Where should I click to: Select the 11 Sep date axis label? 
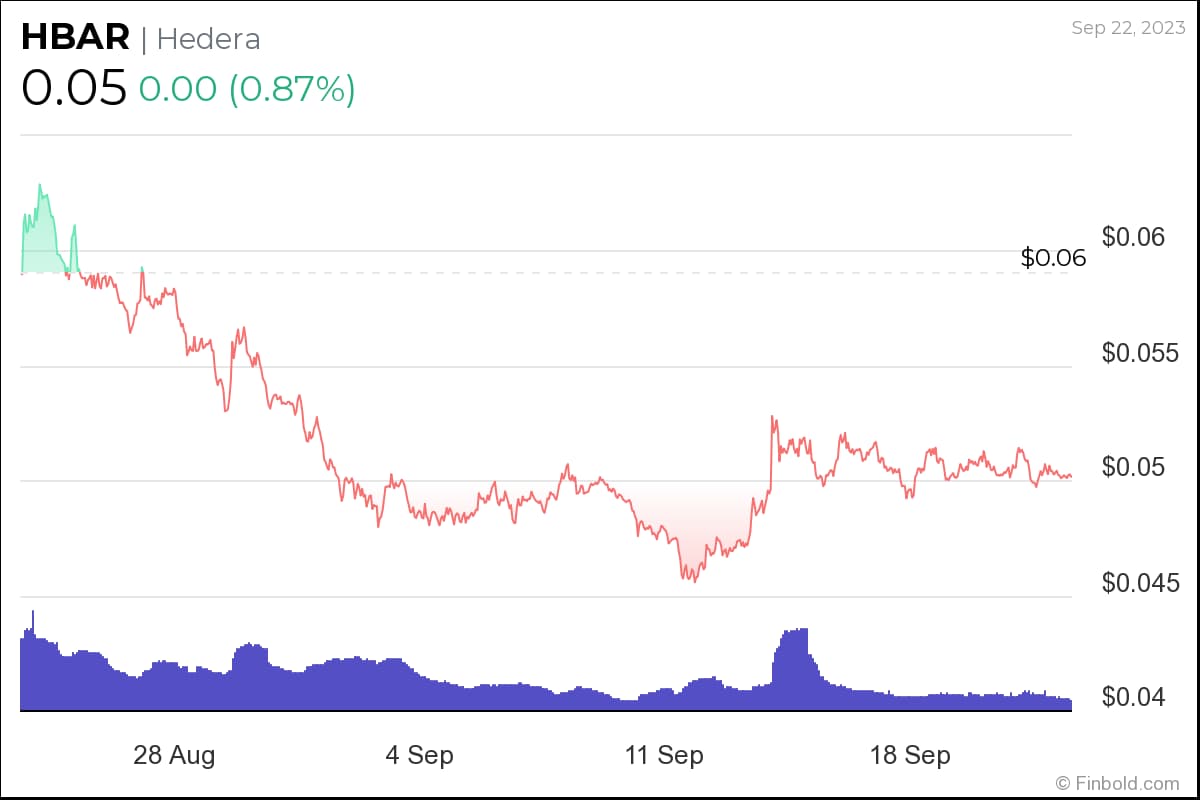[664, 755]
